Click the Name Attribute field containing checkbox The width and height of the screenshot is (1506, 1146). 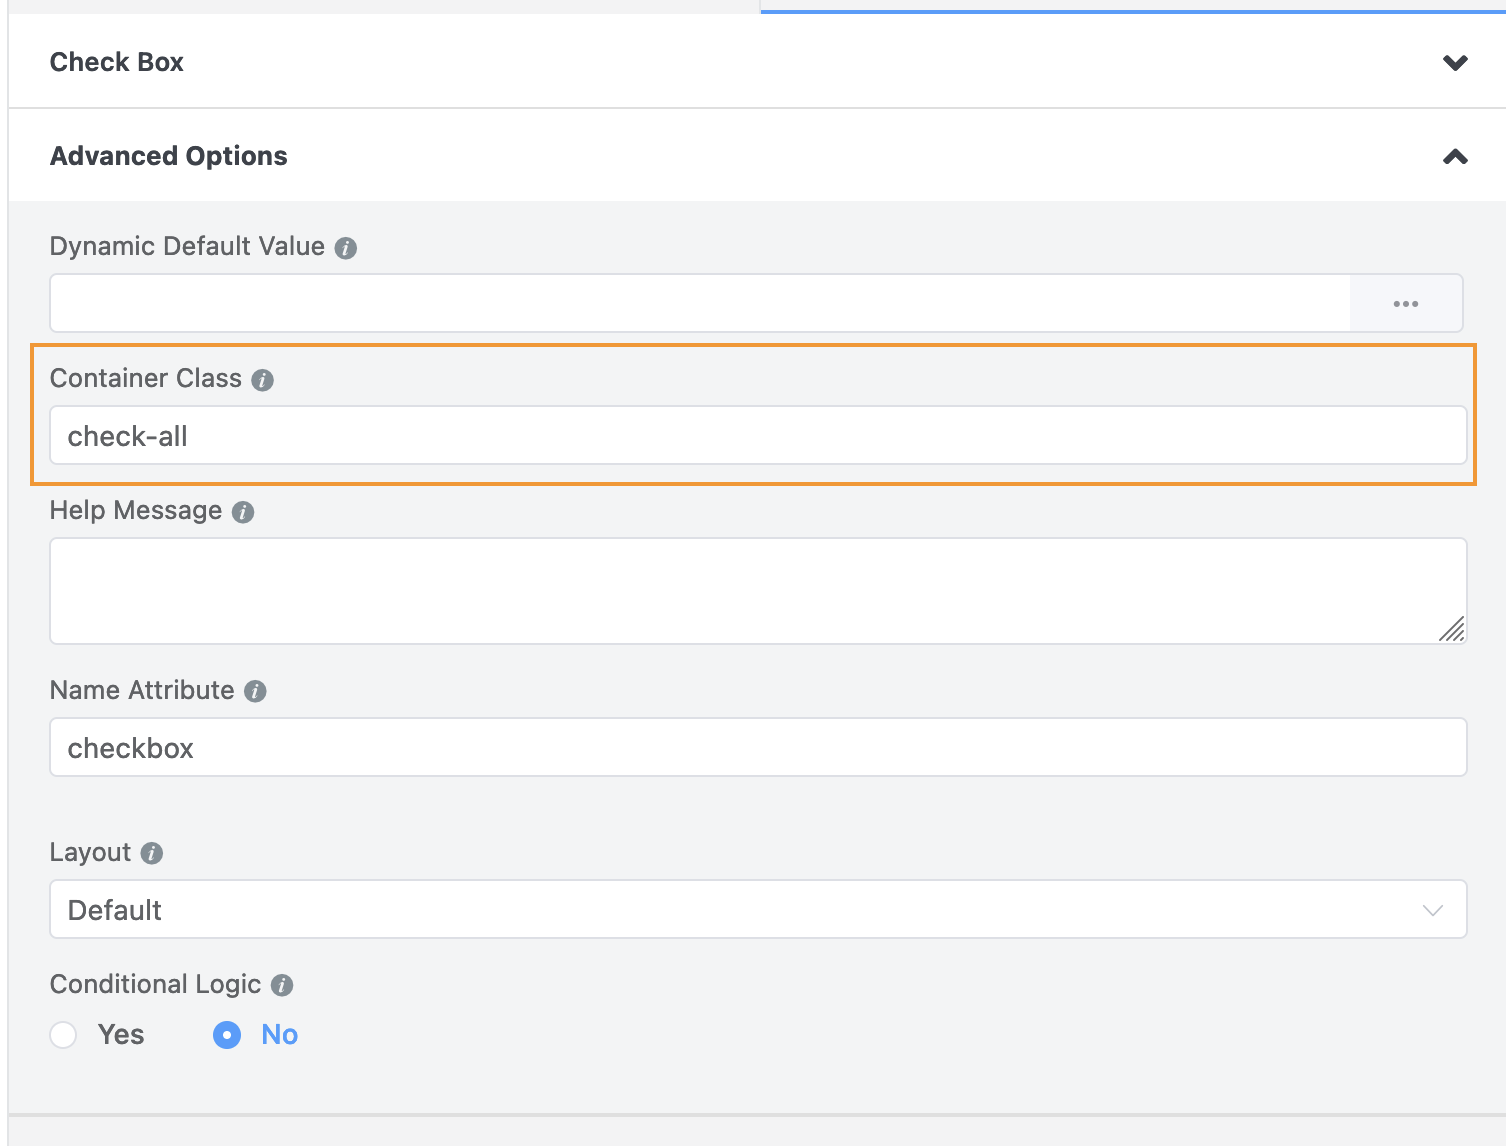[x=700, y=747]
